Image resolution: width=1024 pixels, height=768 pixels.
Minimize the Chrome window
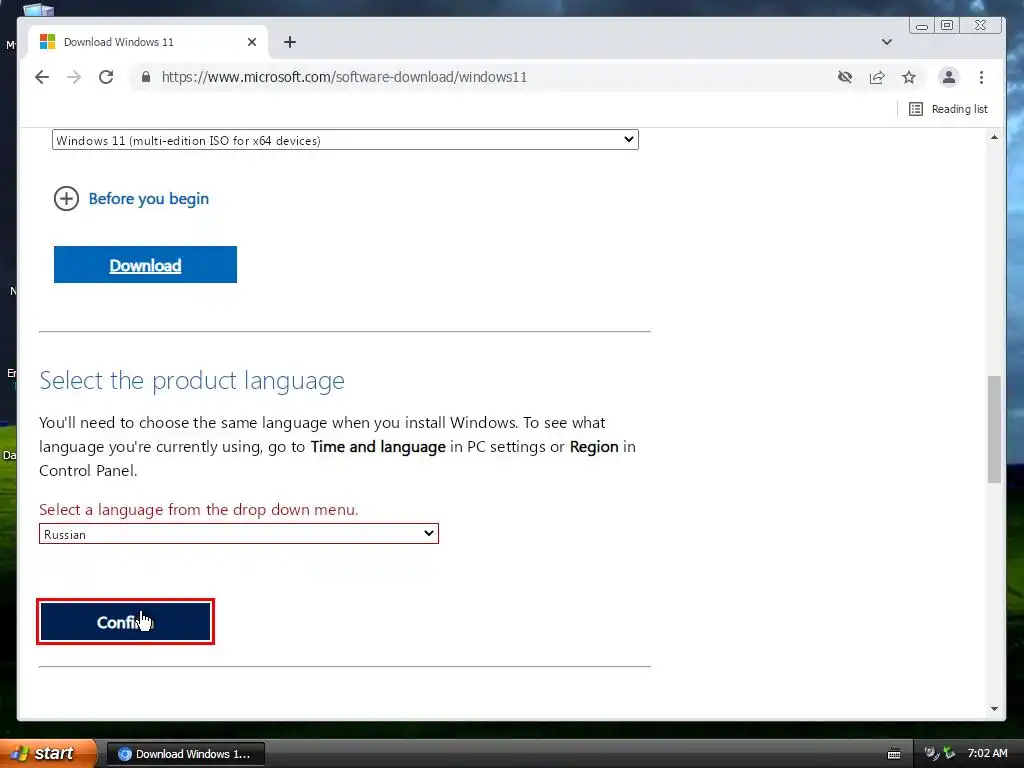click(921, 25)
